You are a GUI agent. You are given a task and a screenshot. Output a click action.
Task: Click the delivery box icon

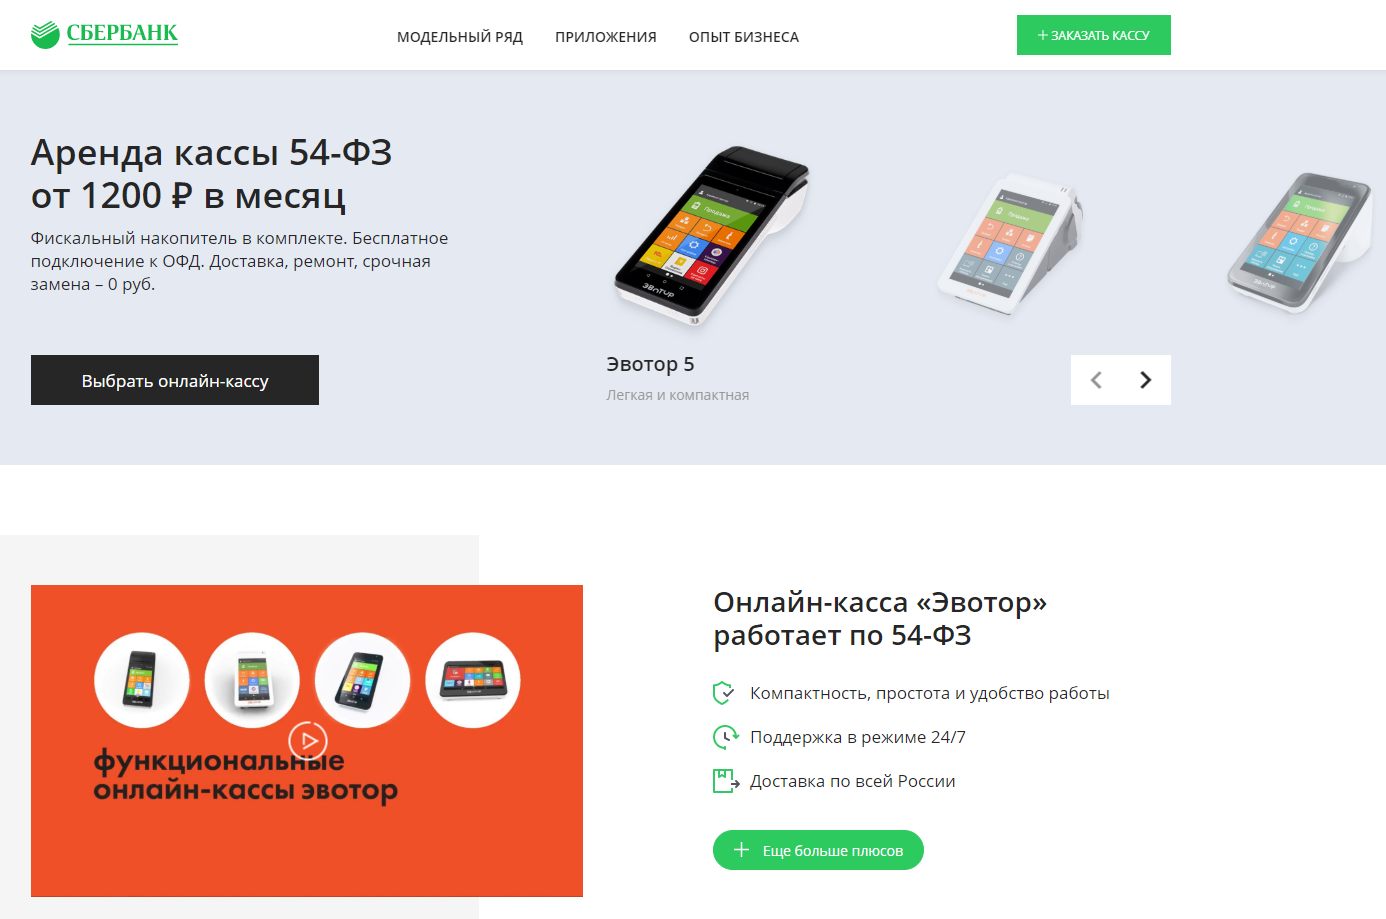pyautogui.click(x=725, y=781)
